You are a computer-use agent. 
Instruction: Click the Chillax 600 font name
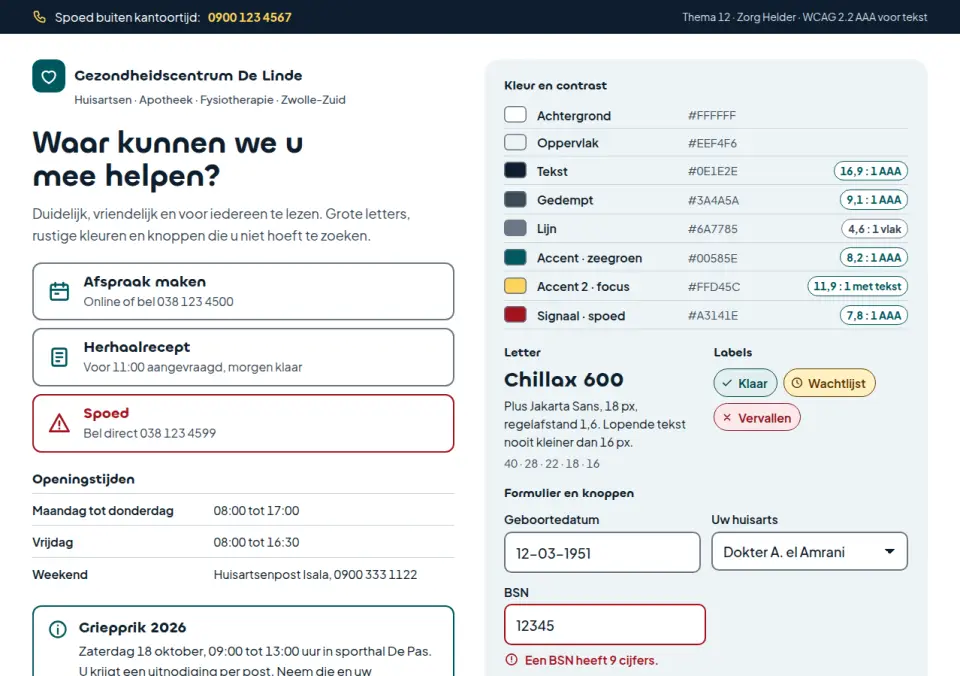pos(564,380)
